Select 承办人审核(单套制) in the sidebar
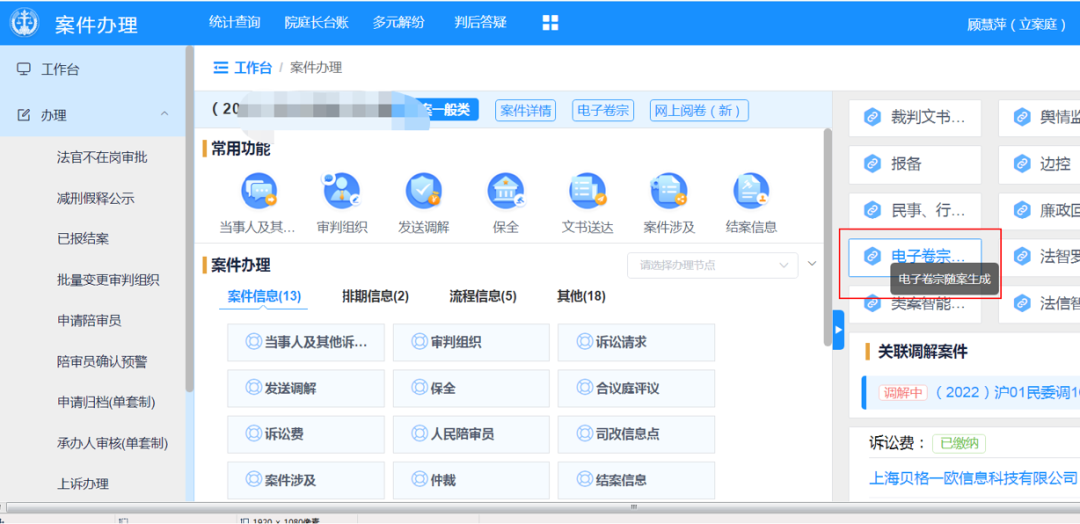 112,443
